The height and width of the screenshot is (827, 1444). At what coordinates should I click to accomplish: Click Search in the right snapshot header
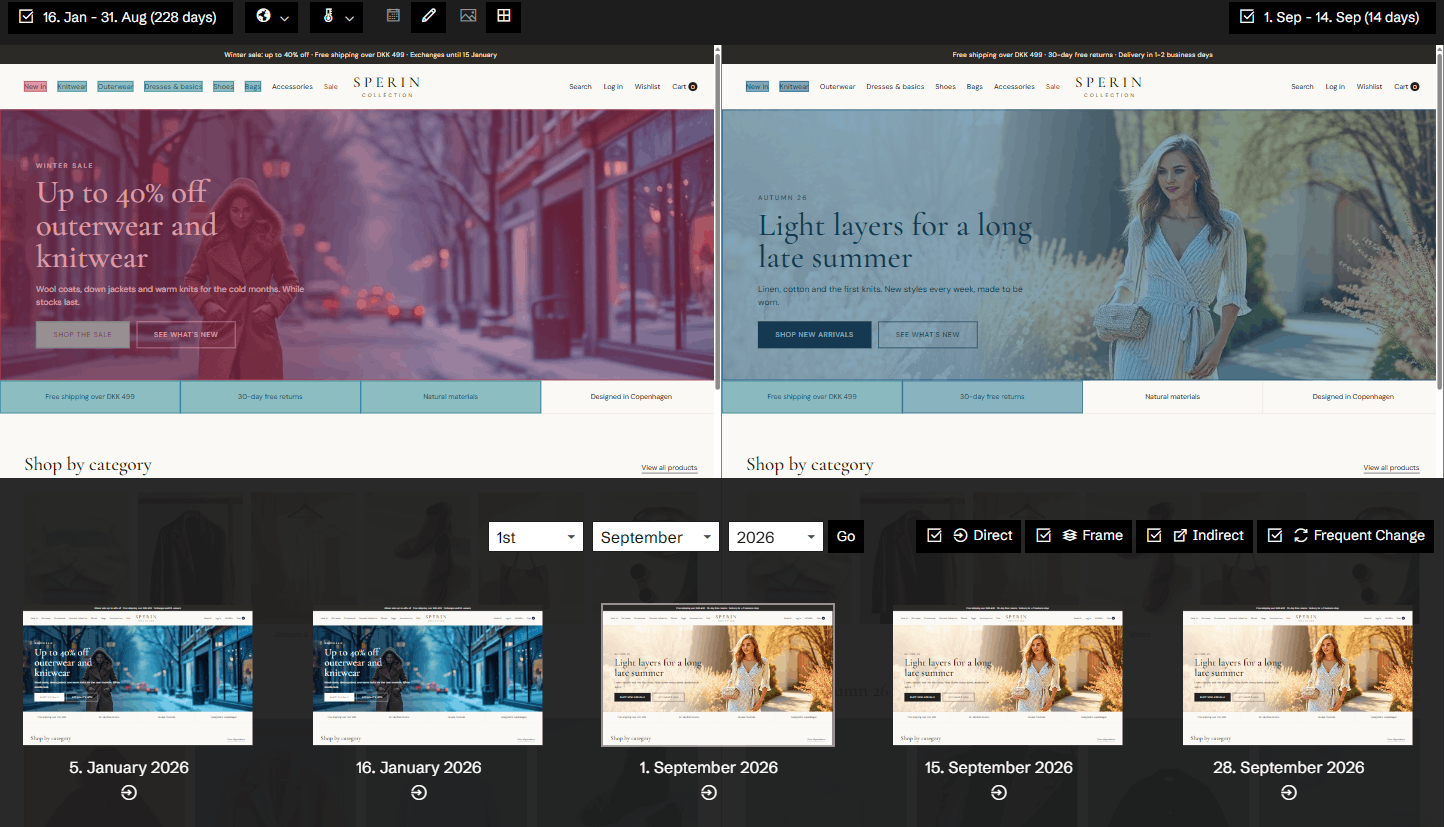pyautogui.click(x=1303, y=87)
